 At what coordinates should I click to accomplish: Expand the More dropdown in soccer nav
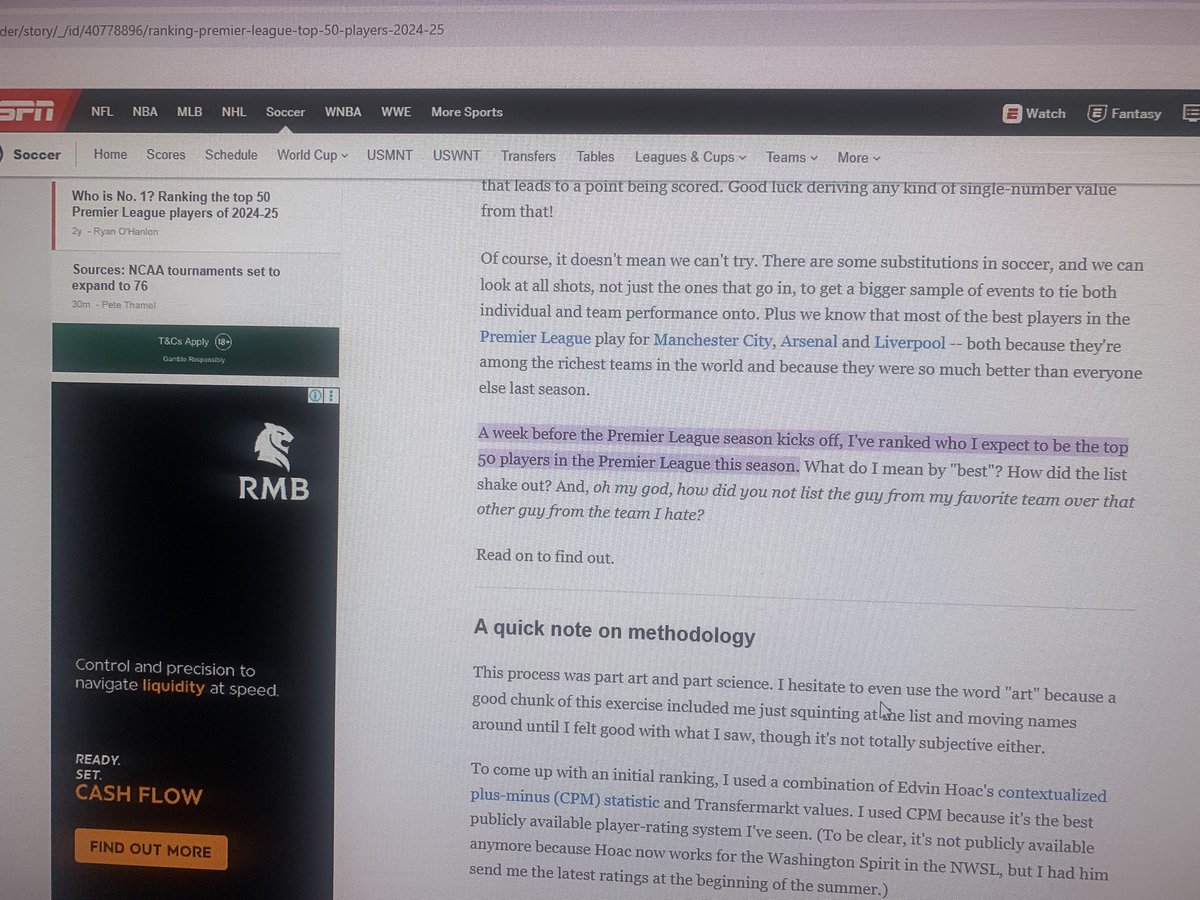pos(859,157)
